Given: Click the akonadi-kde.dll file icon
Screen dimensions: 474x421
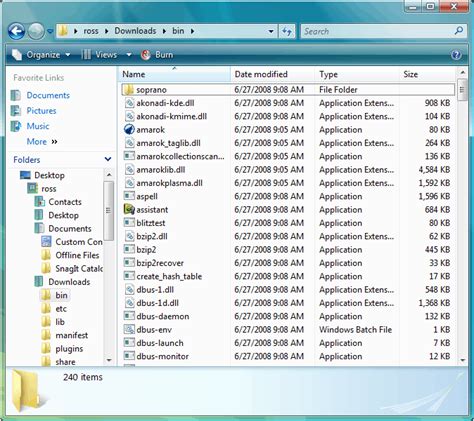Looking at the screenshot, I should (x=129, y=103).
